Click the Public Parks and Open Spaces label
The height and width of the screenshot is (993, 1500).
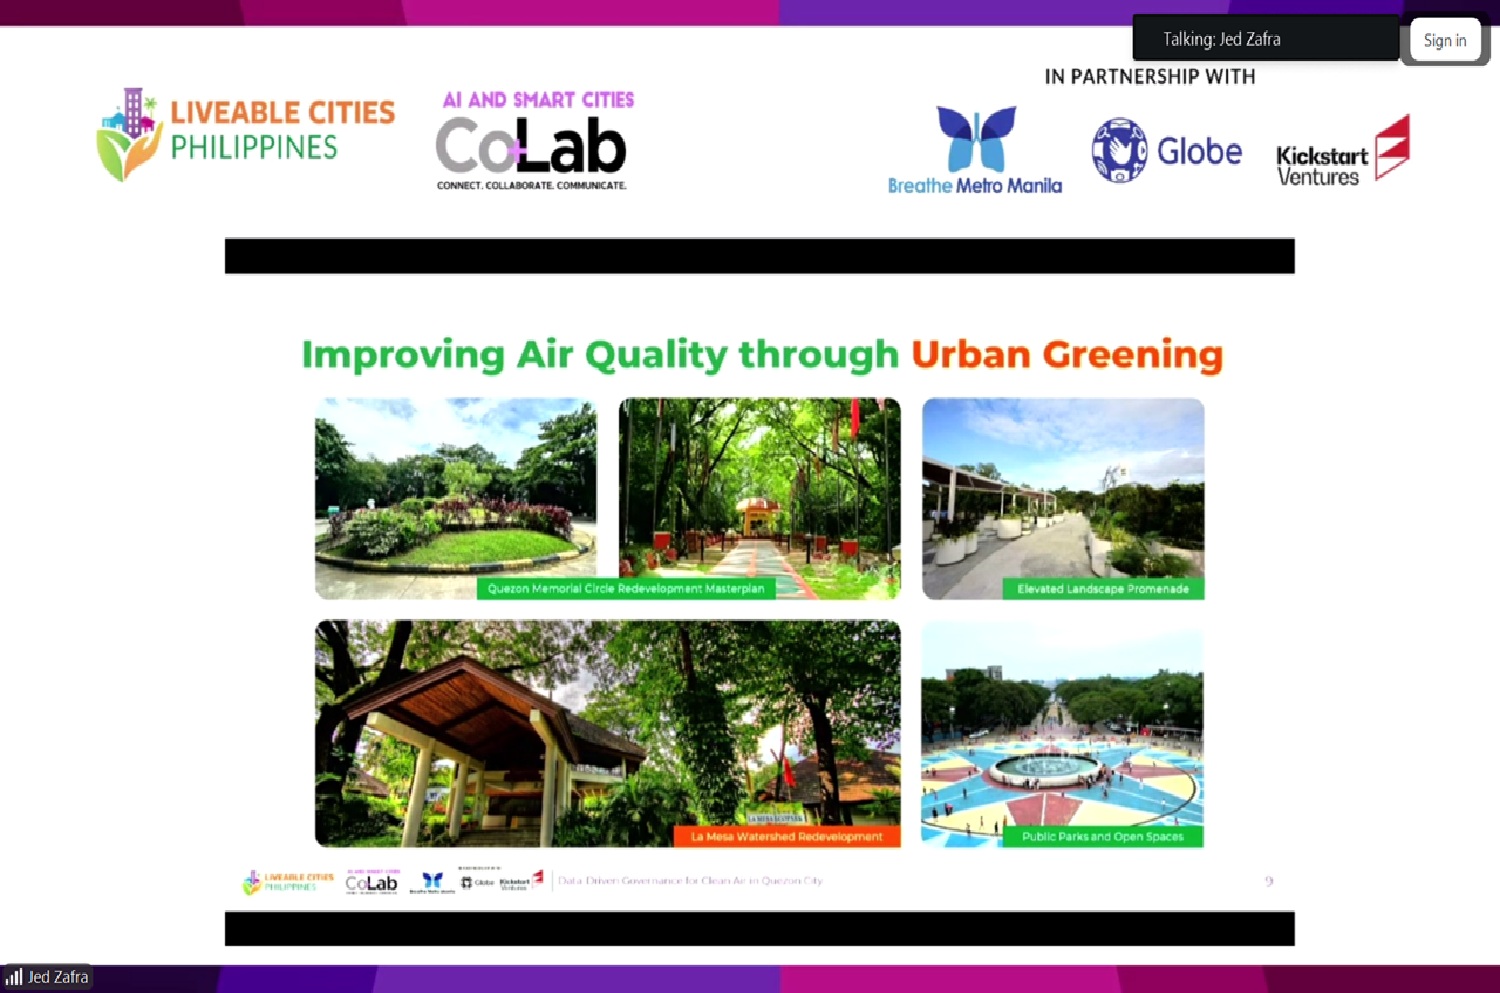[x=1102, y=836]
